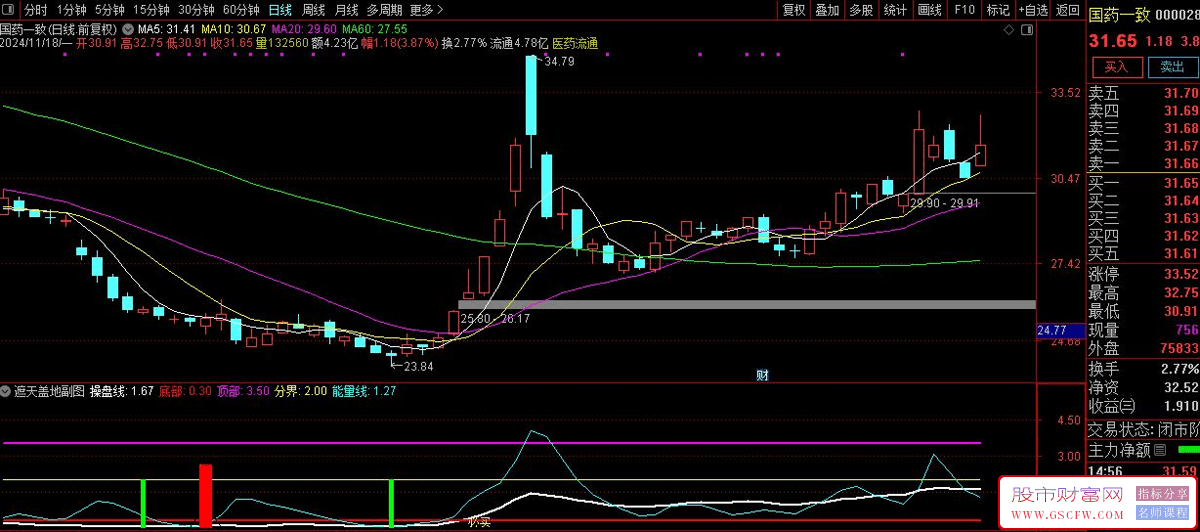Click the 财 marker on the chart
This screenshot has width=1200, height=532.
click(x=762, y=376)
